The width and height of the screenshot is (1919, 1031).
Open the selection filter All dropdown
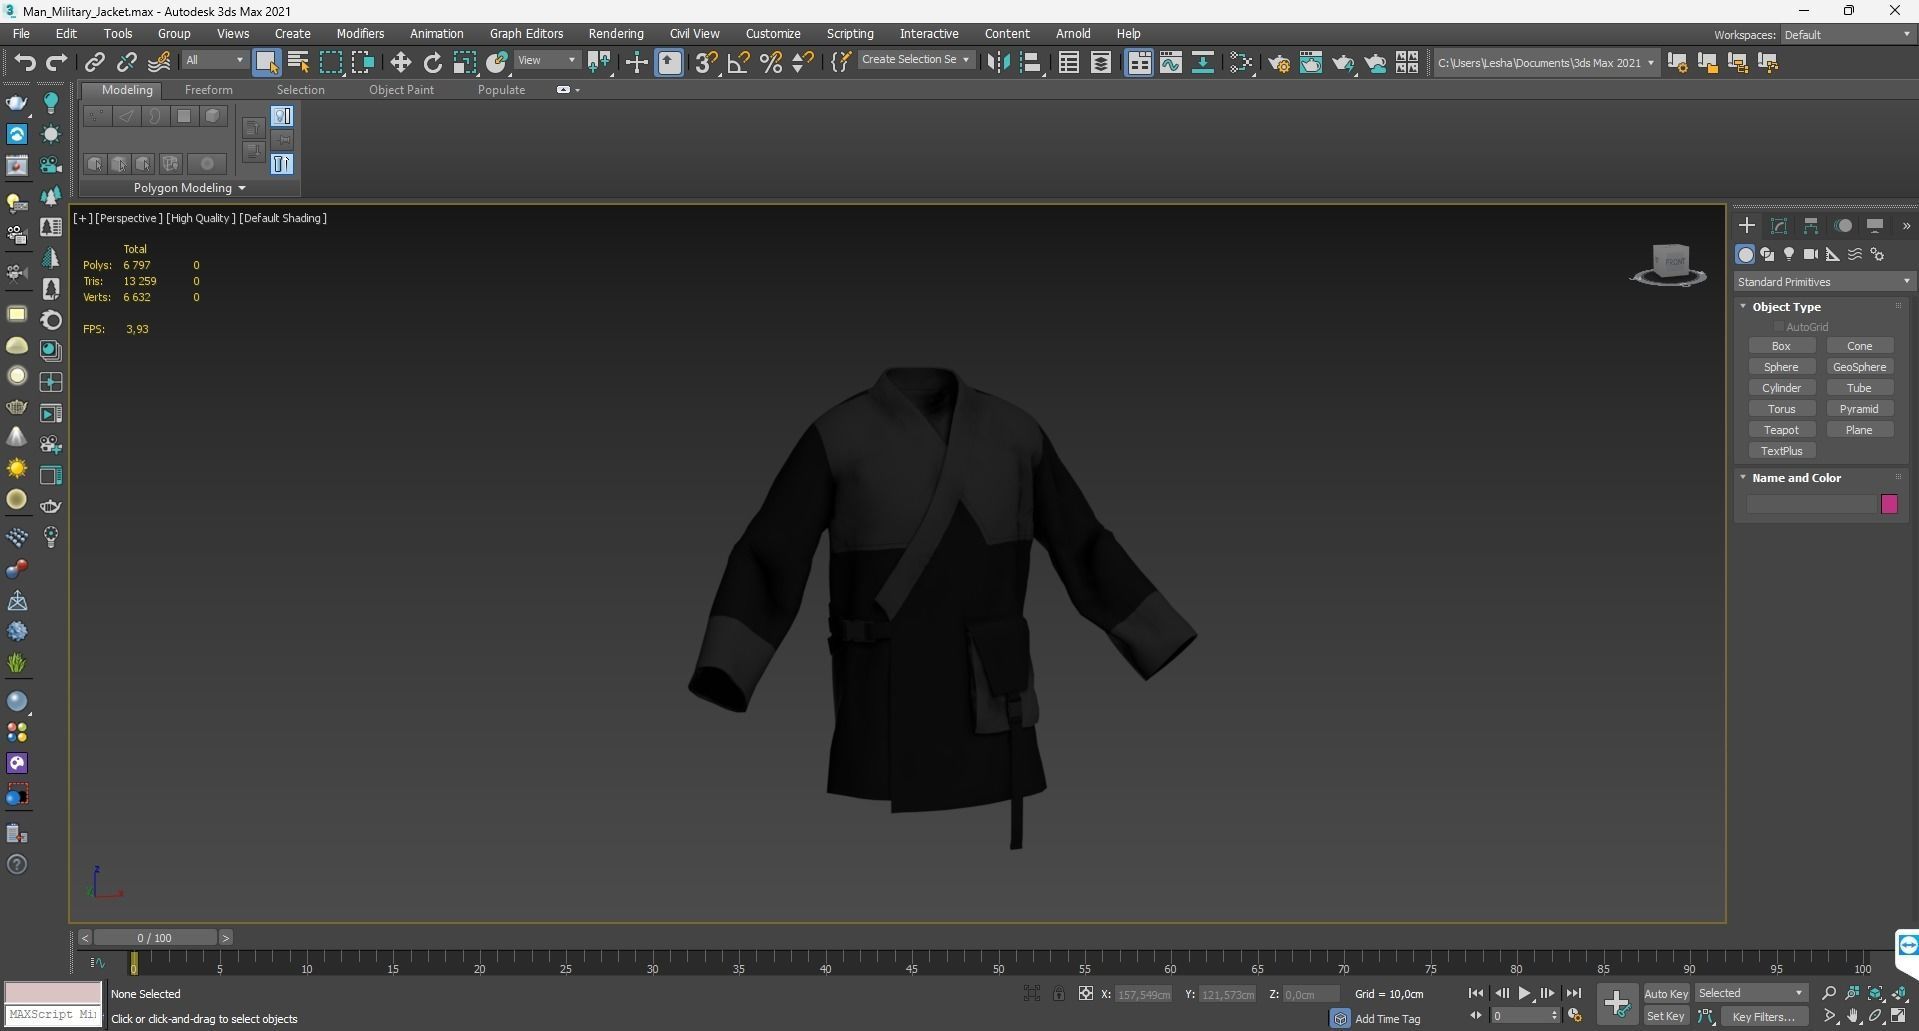[214, 61]
